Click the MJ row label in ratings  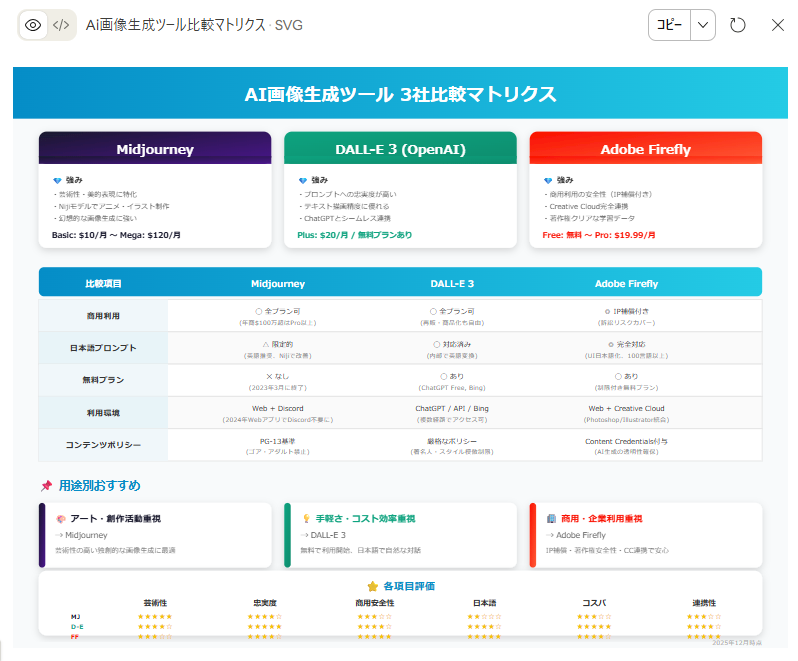tap(76, 617)
